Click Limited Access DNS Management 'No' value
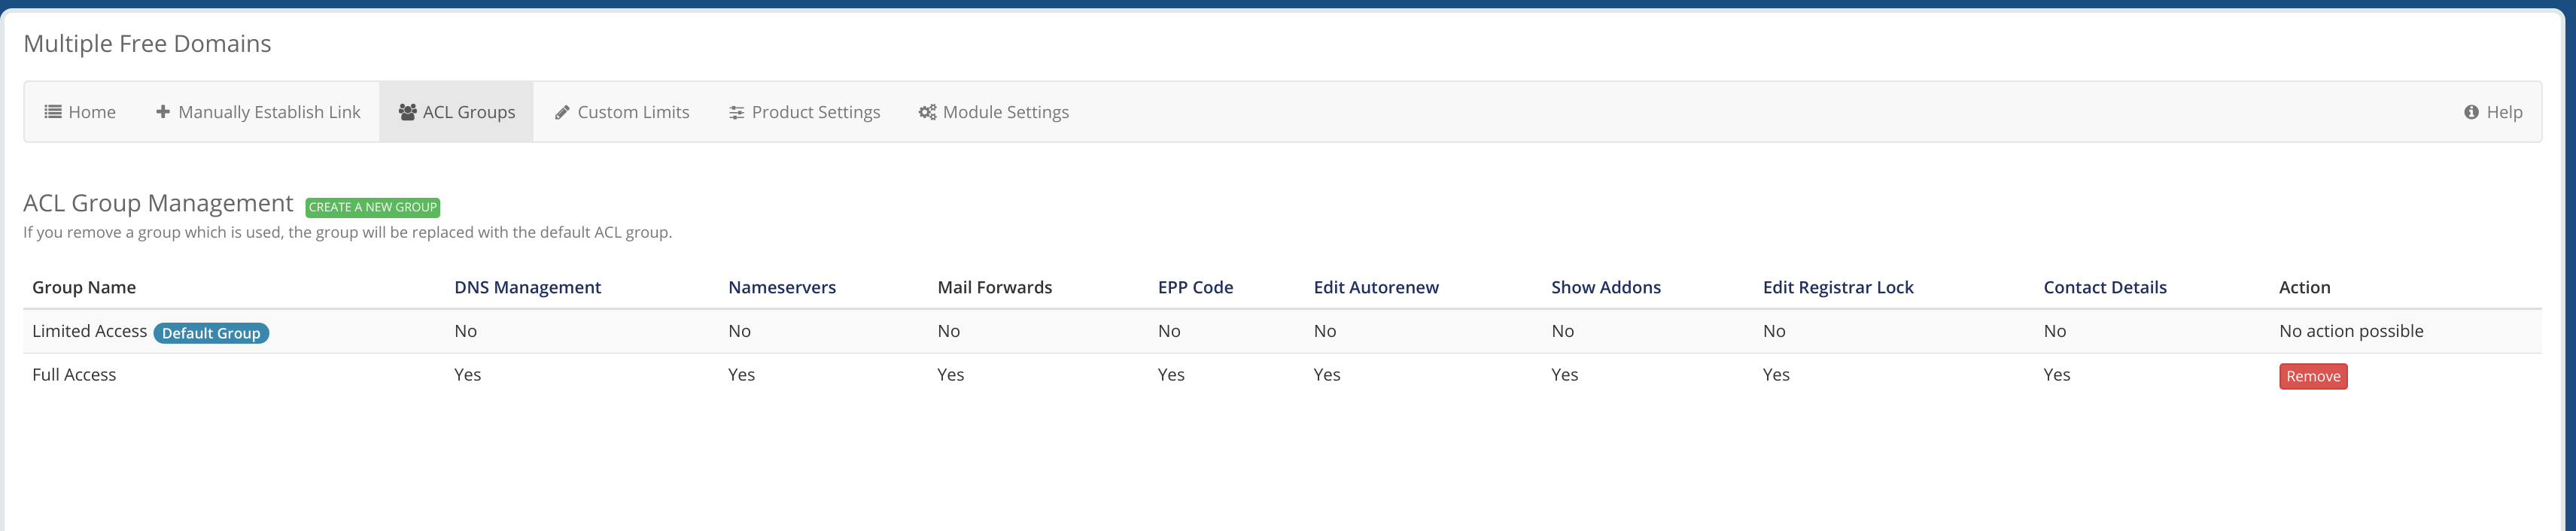Screen dimensions: 2576x531 point(466,331)
